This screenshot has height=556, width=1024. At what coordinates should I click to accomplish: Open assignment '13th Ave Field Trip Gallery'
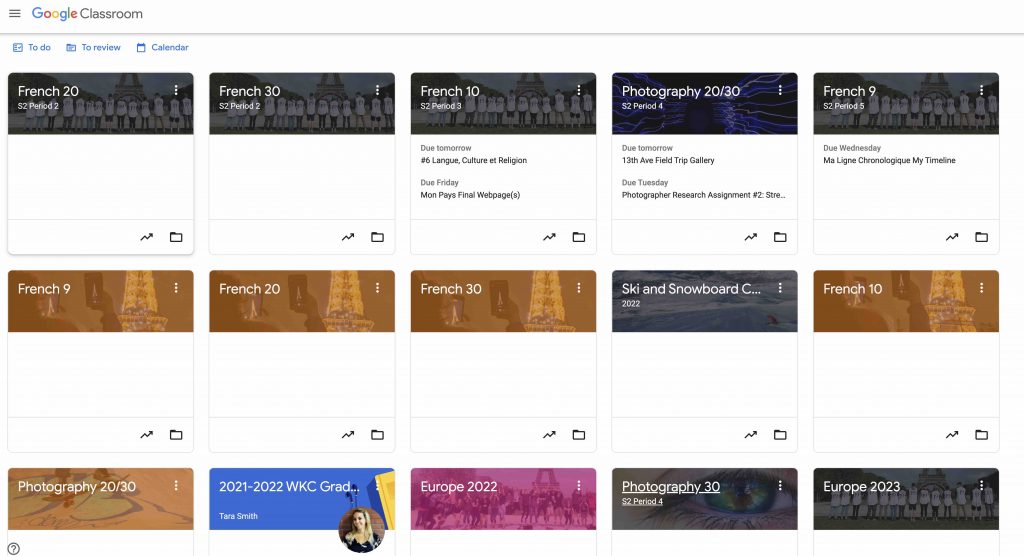(668, 160)
